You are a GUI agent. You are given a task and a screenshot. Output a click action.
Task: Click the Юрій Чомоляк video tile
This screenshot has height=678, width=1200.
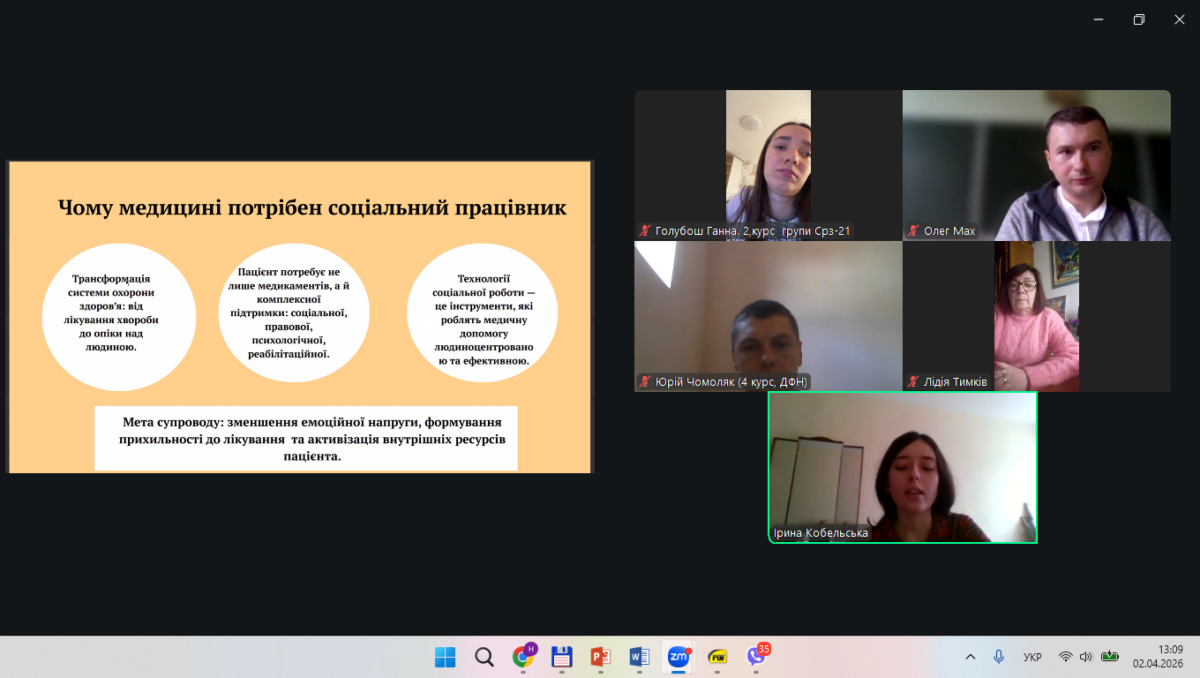[768, 315]
